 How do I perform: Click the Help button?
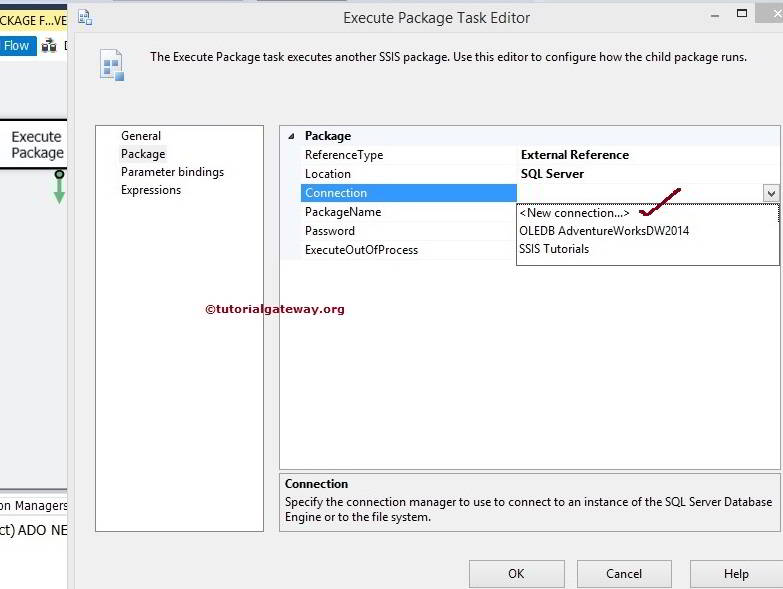point(736,574)
